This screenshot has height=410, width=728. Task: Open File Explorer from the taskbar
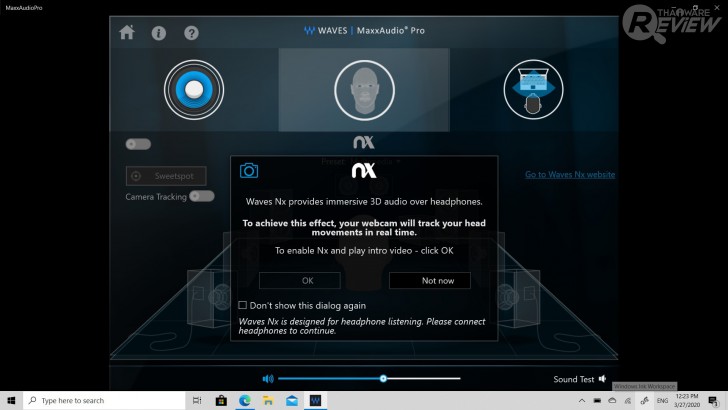click(268, 400)
